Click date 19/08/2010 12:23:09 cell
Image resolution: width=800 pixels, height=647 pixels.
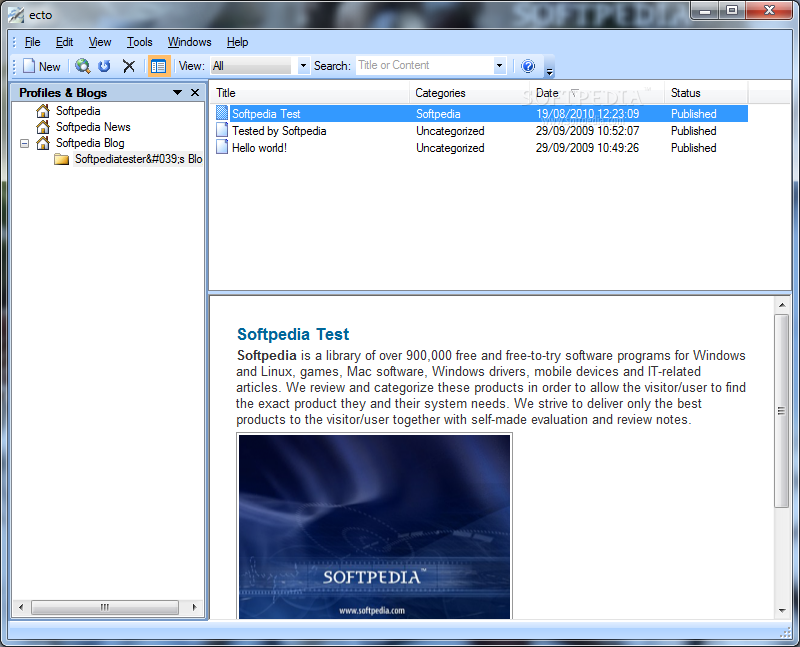(587, 114)
